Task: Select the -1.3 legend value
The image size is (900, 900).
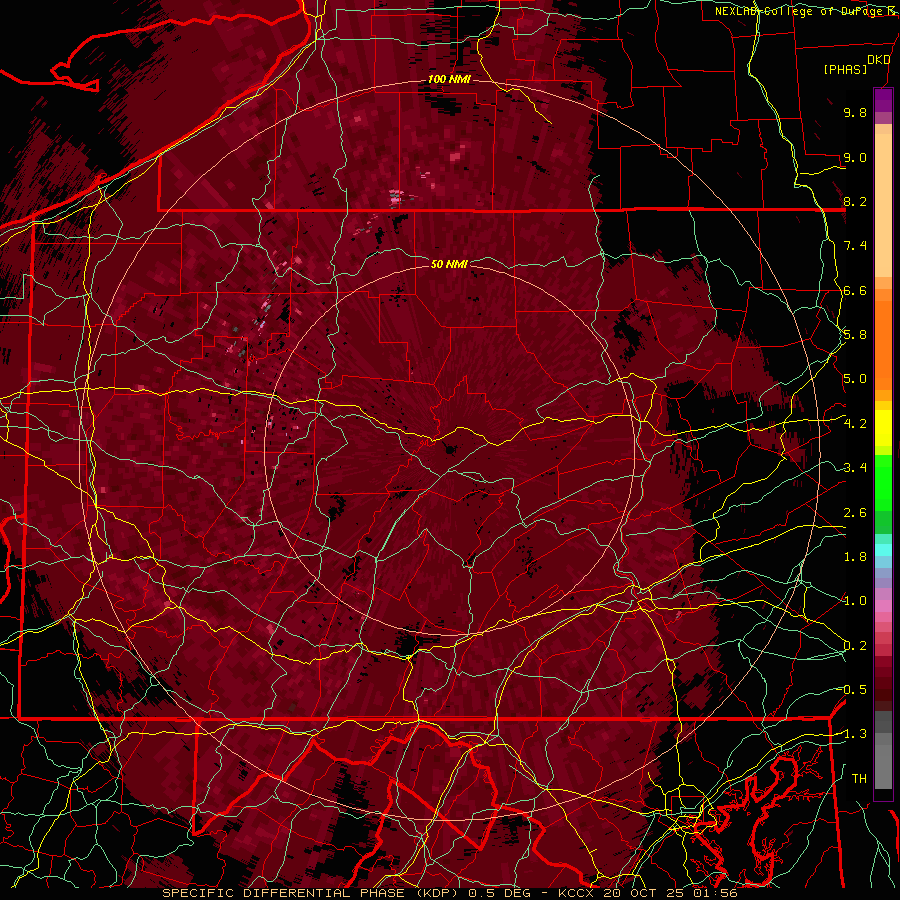Action: pyautogui.click(x=852, y=734)
